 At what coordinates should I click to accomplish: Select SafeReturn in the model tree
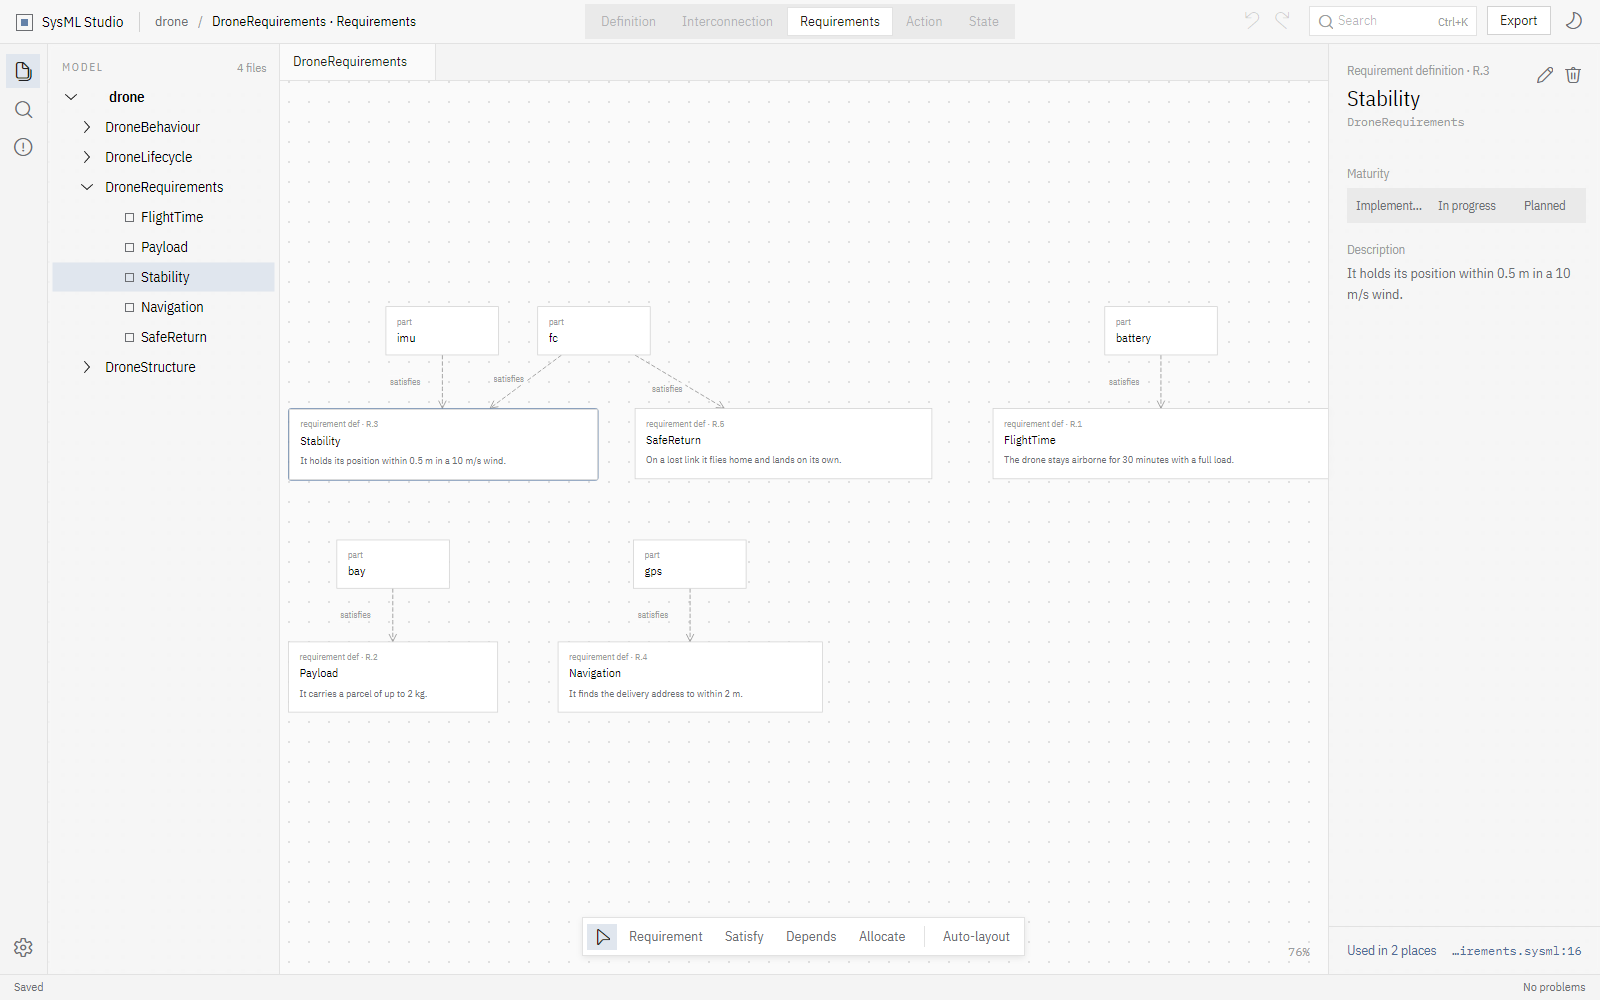coord(164,337)
